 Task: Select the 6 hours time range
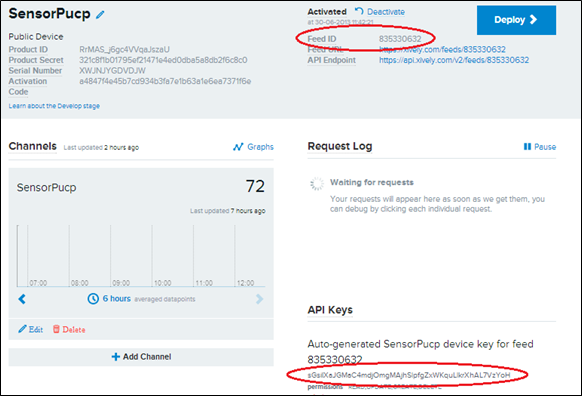(x=117, y=298)
